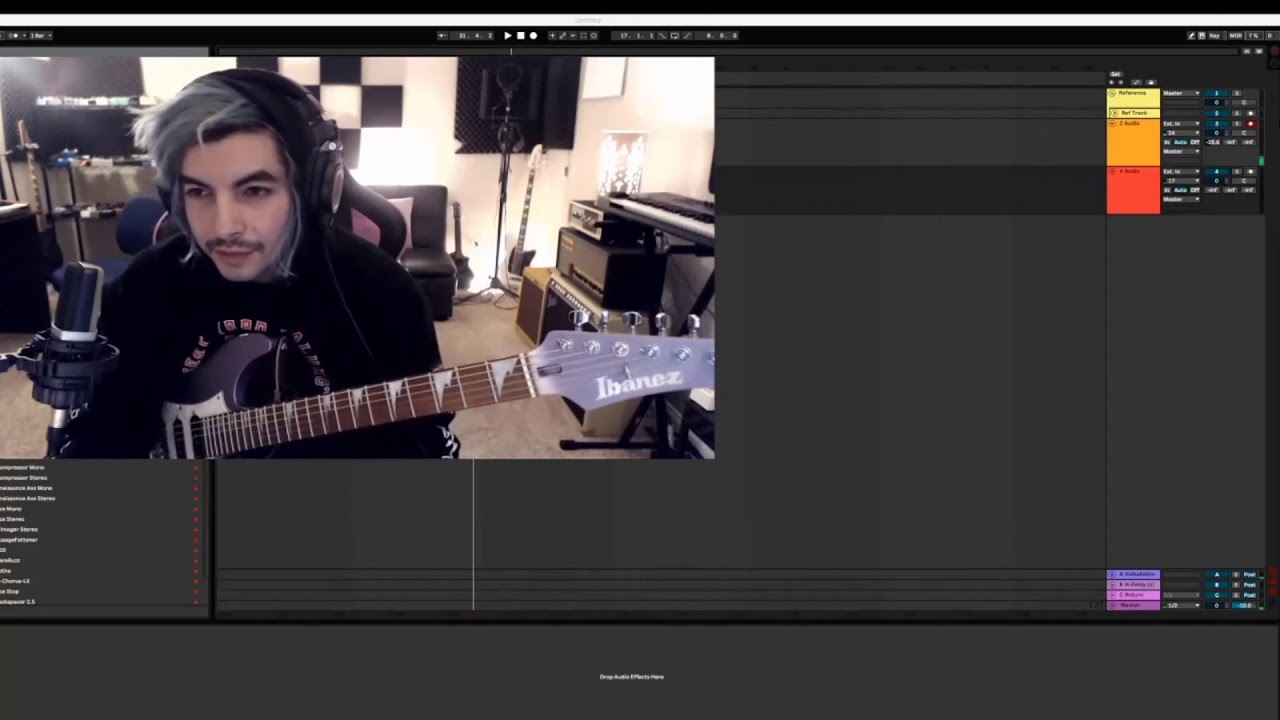1280x720 pixels.
Task: Open 2 Audio input channel 24 dropdown
Action: click(1182, 133)
